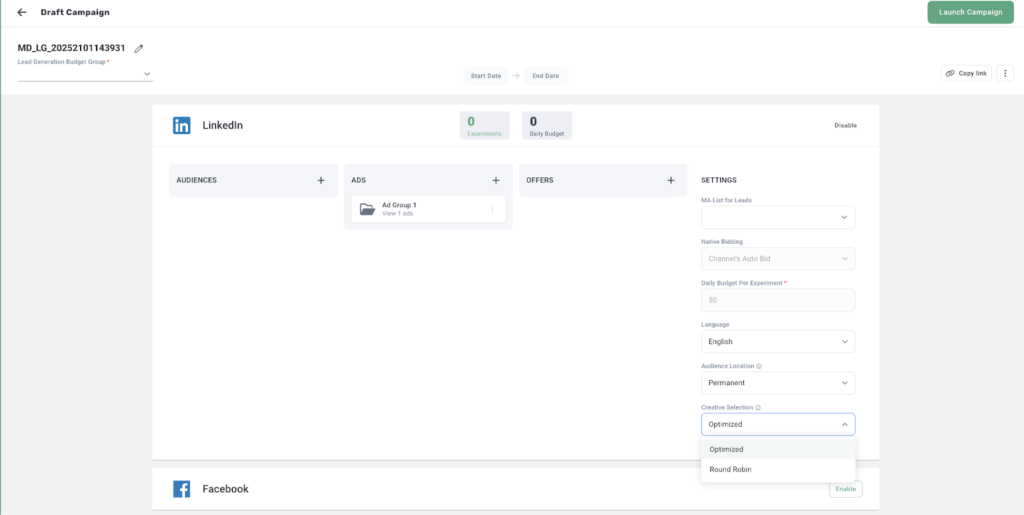Select the Start Date field
This screenshot has height=515, width=1024.
click(x=486, y=76)
